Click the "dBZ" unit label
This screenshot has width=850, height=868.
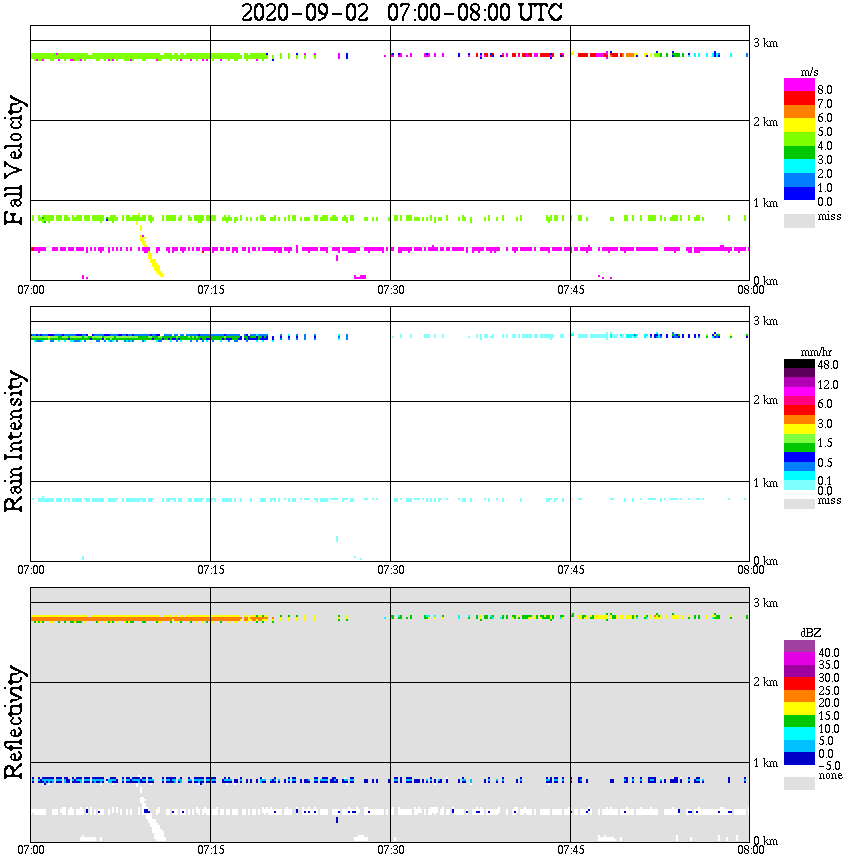tap(811, 633)
